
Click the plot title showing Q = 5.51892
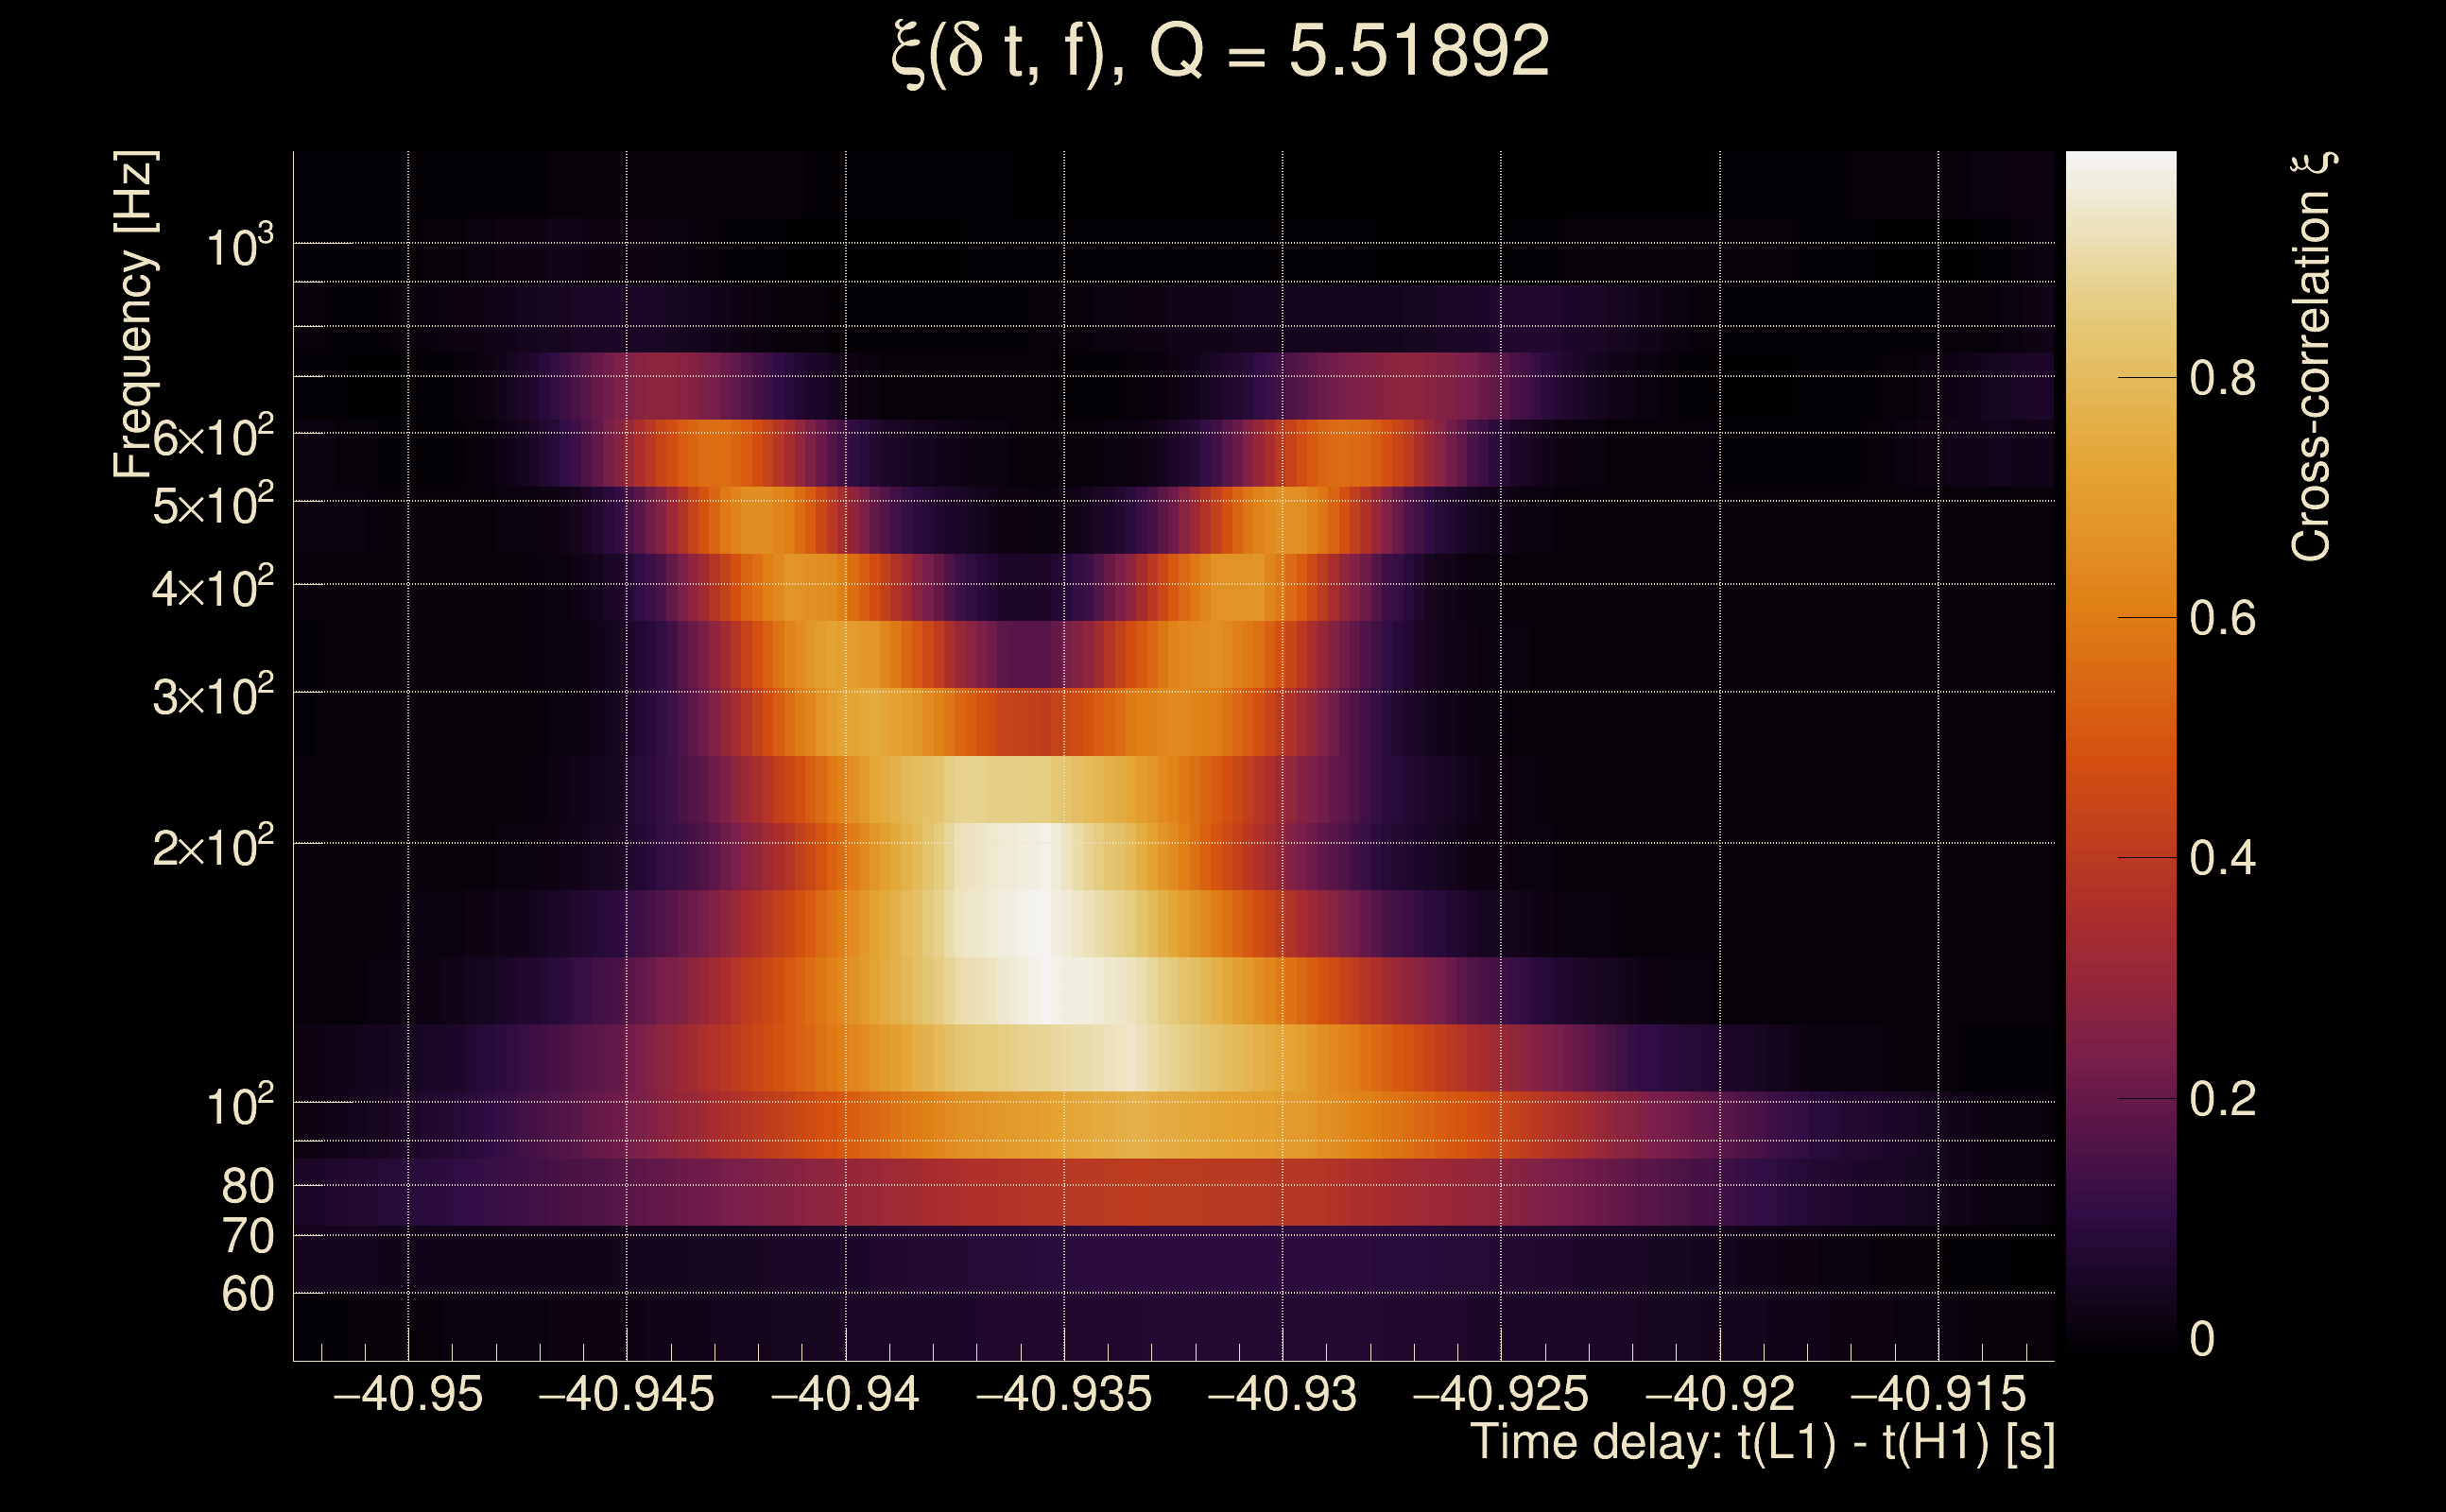click(1220, 52)
